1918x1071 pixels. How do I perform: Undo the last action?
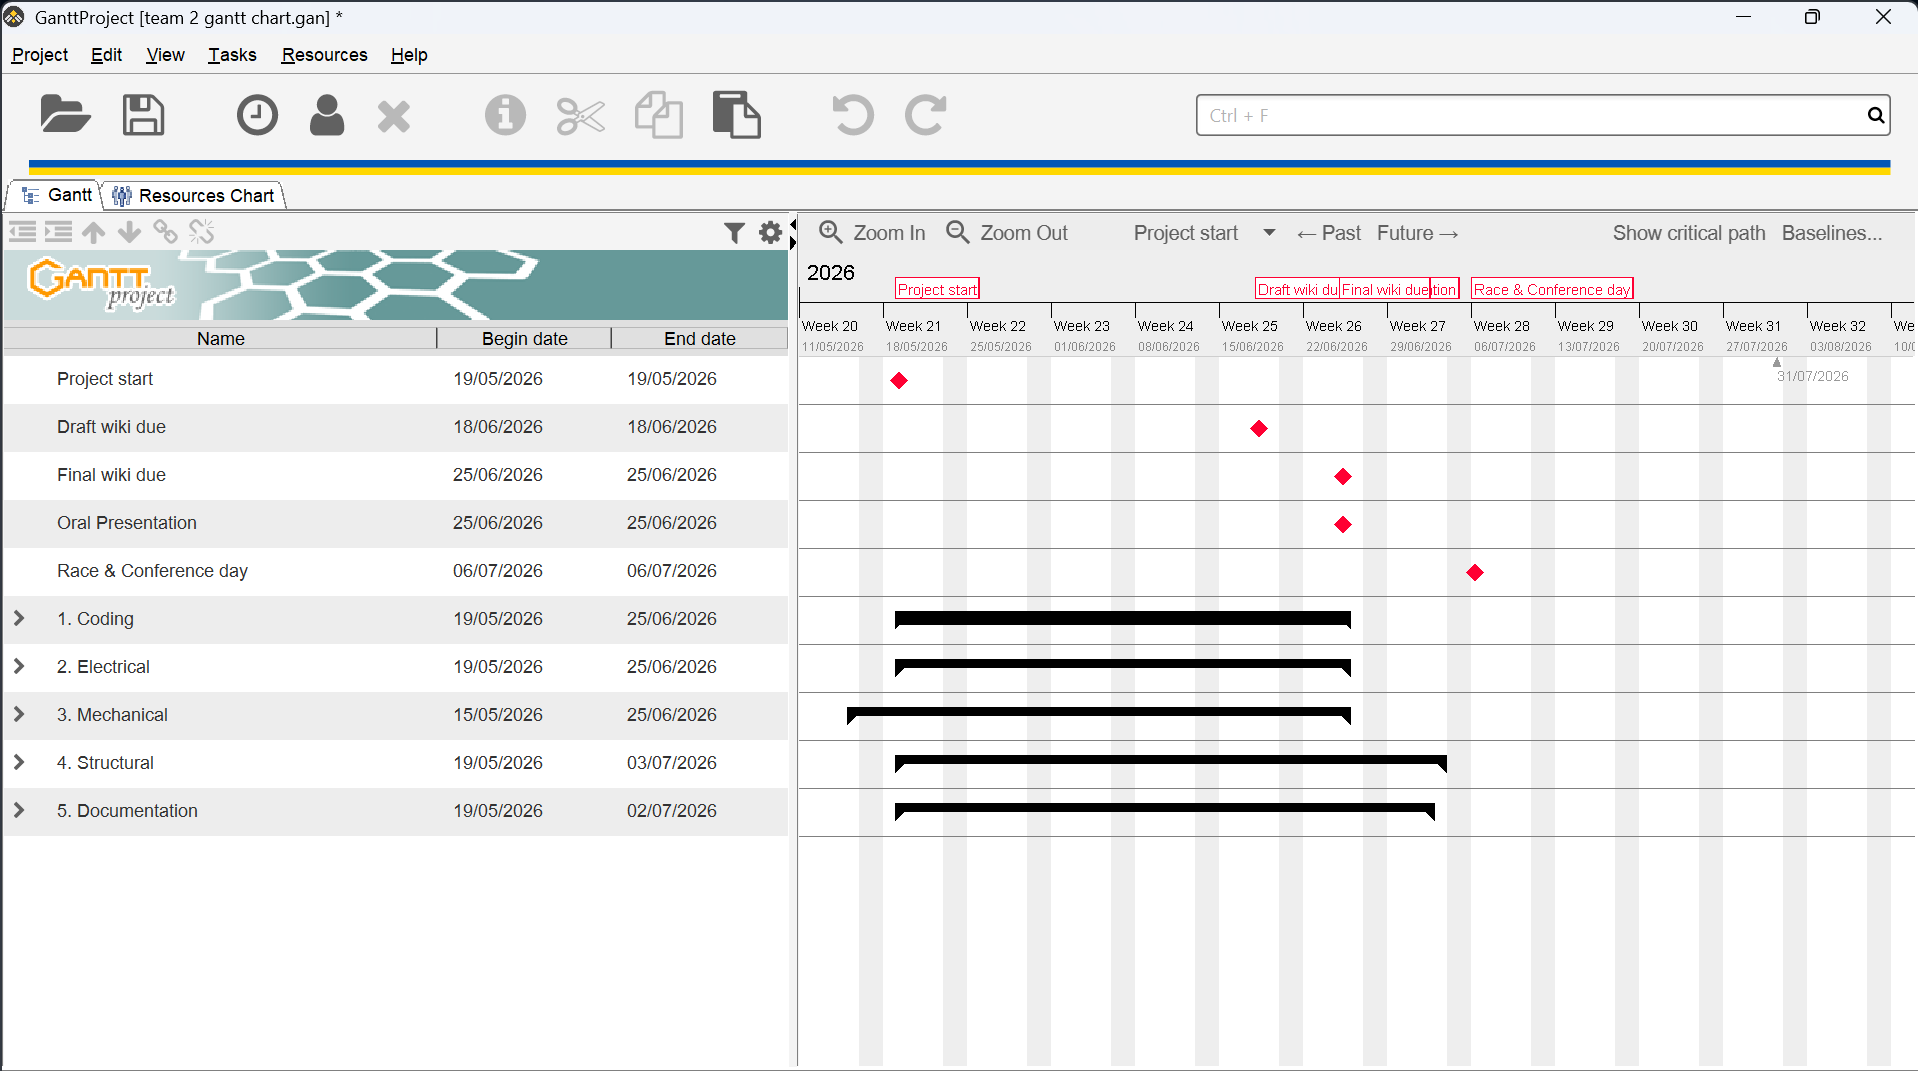coord(853,115)
